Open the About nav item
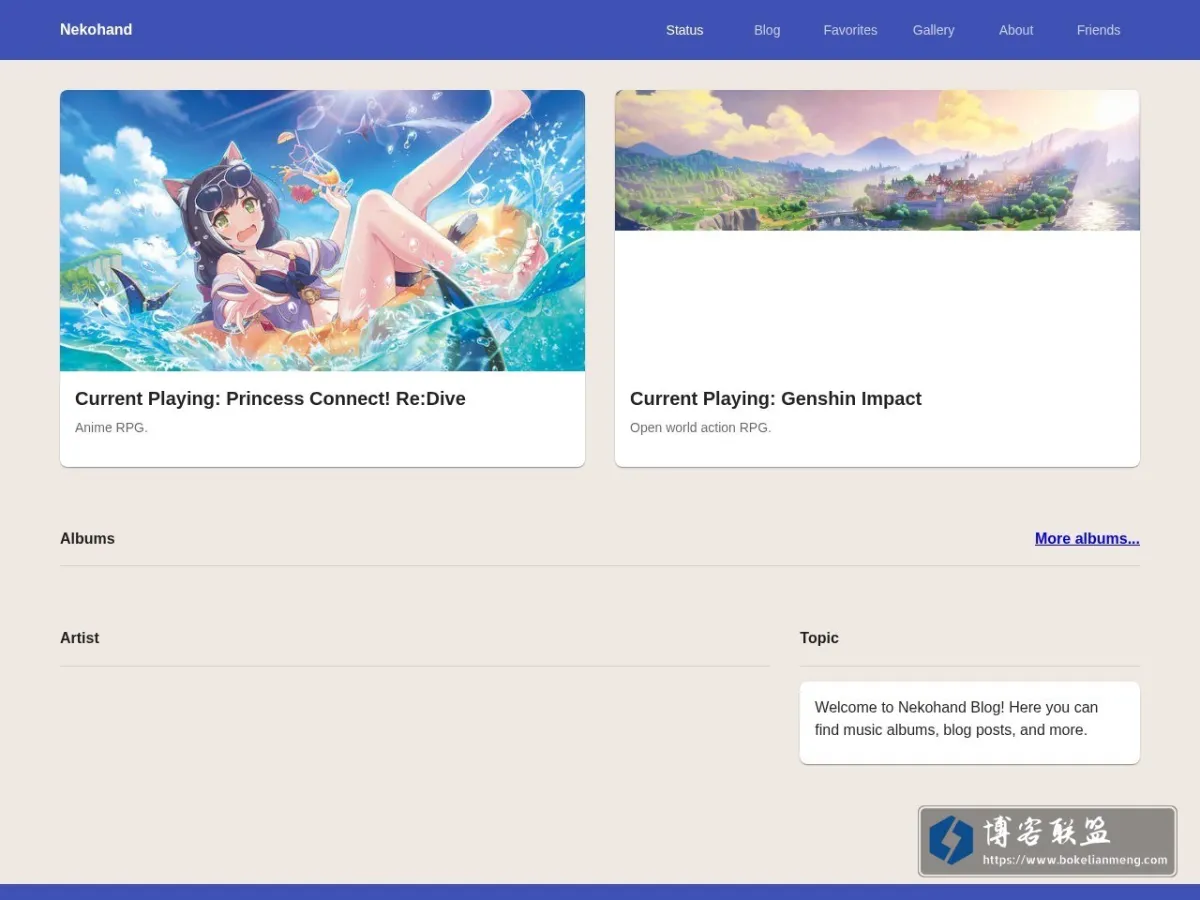 1016,30
